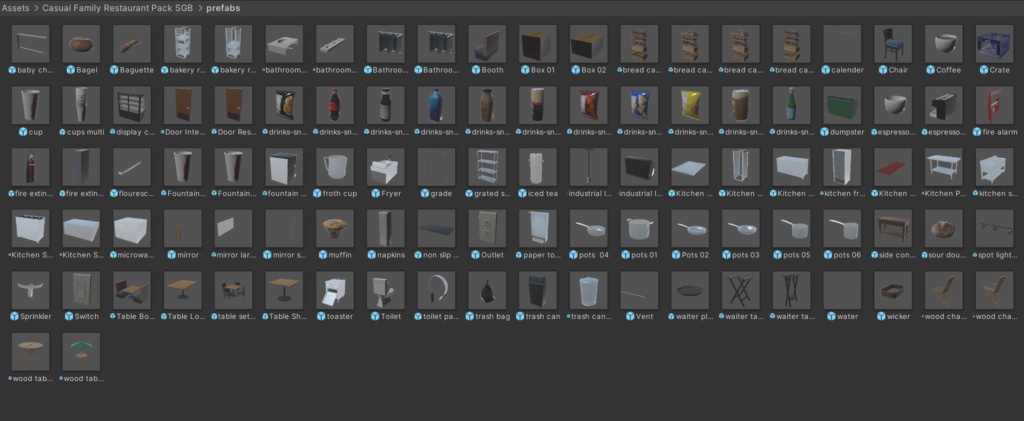
Task: Click the 'grated s...' prefab label
Action: click(x=492, y=193)
